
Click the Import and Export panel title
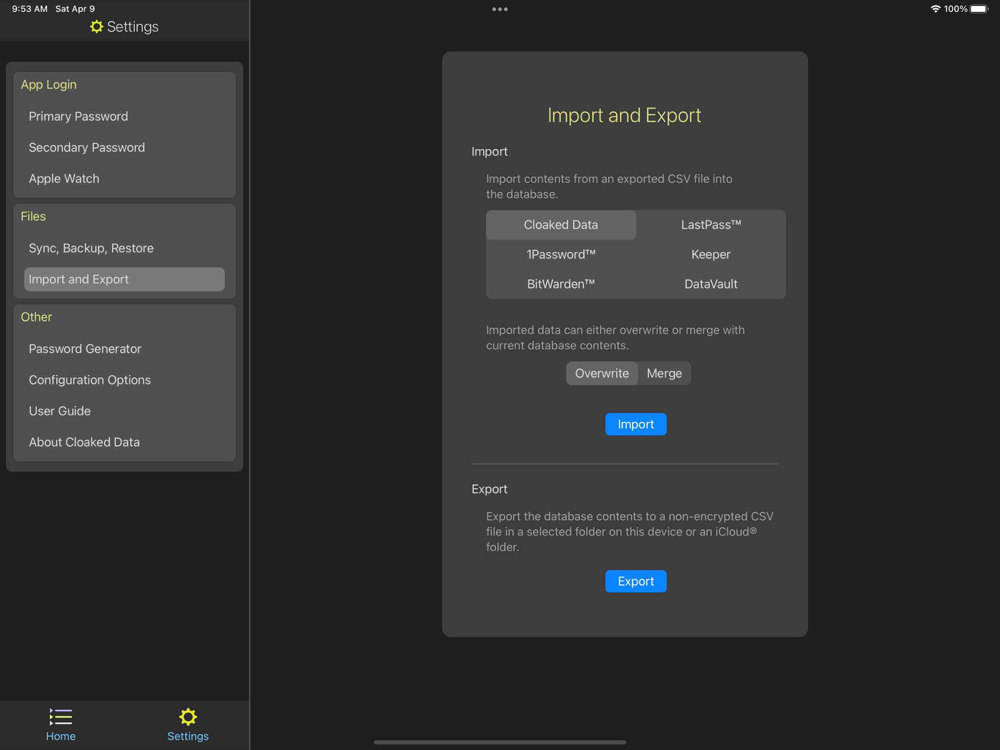point(624,115)
